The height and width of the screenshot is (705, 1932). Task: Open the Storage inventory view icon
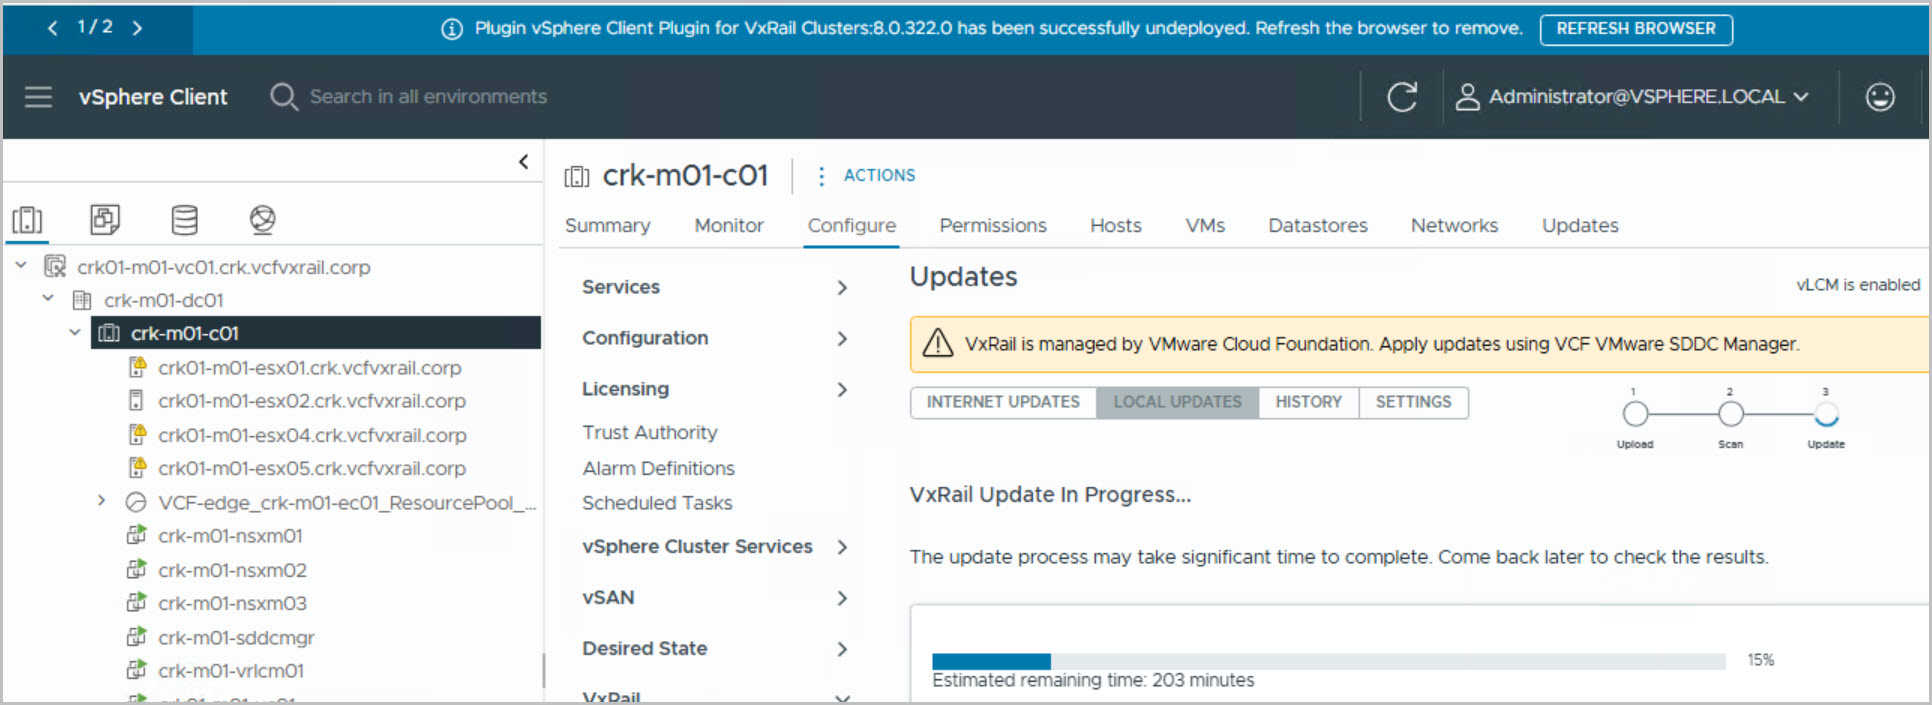[184, 220]
